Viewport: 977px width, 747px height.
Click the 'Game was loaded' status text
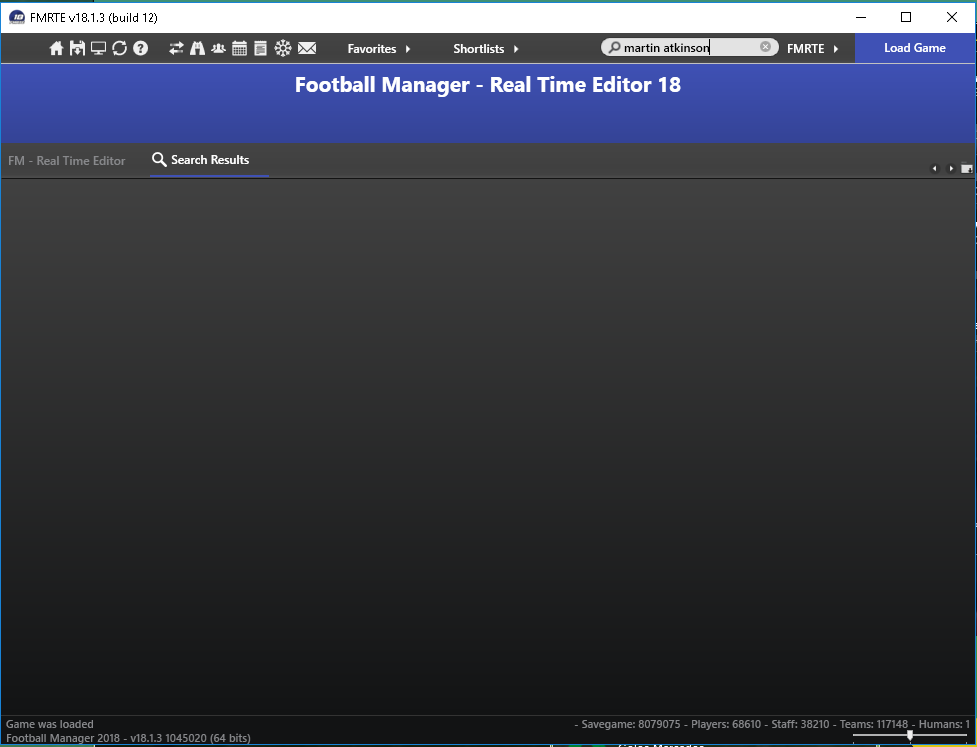tap(50, 724)
